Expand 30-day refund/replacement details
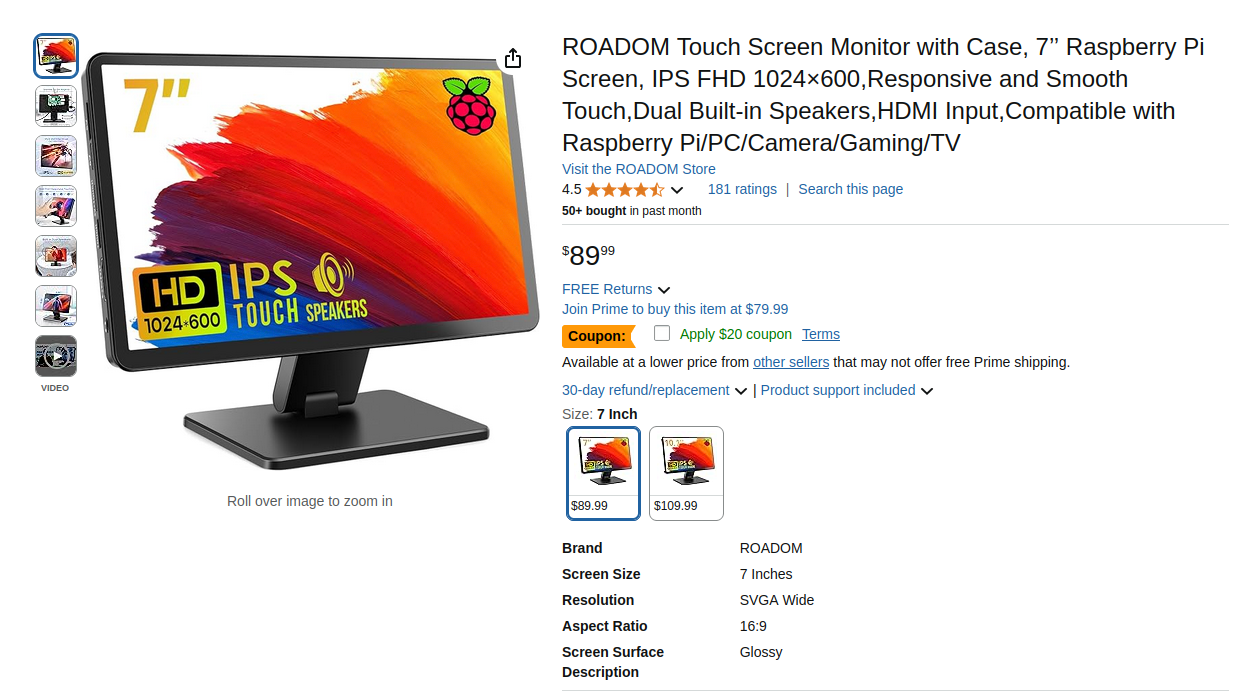 (x=654, y=390)
